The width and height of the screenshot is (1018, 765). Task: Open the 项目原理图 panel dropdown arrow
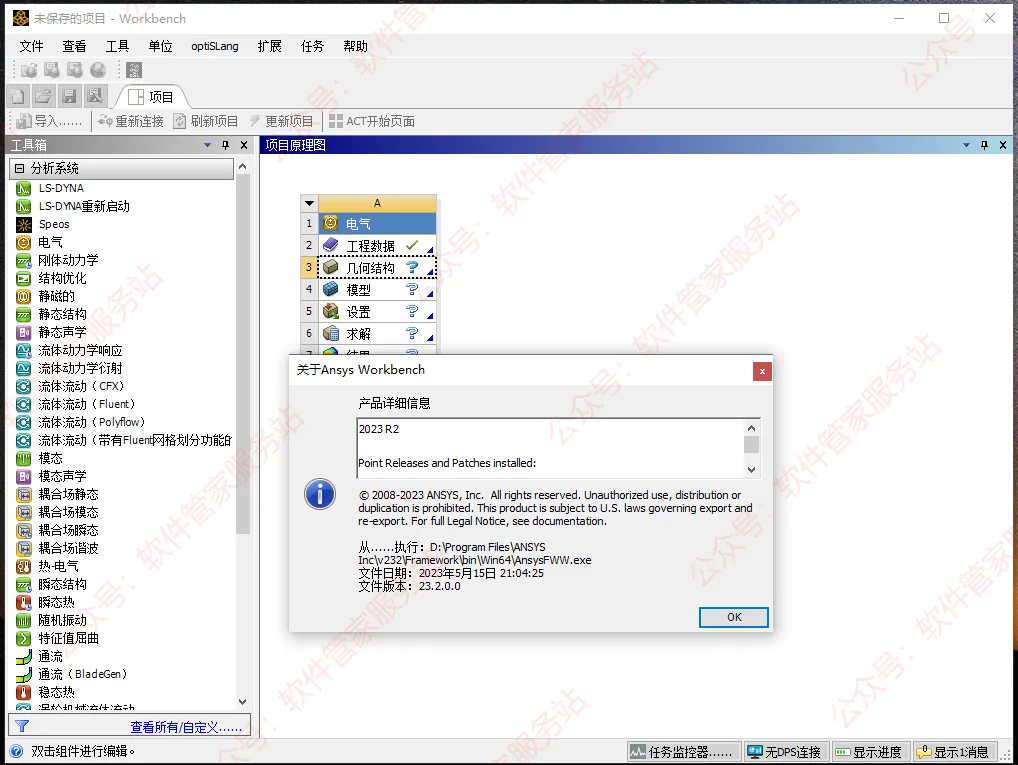pos(966,145)
